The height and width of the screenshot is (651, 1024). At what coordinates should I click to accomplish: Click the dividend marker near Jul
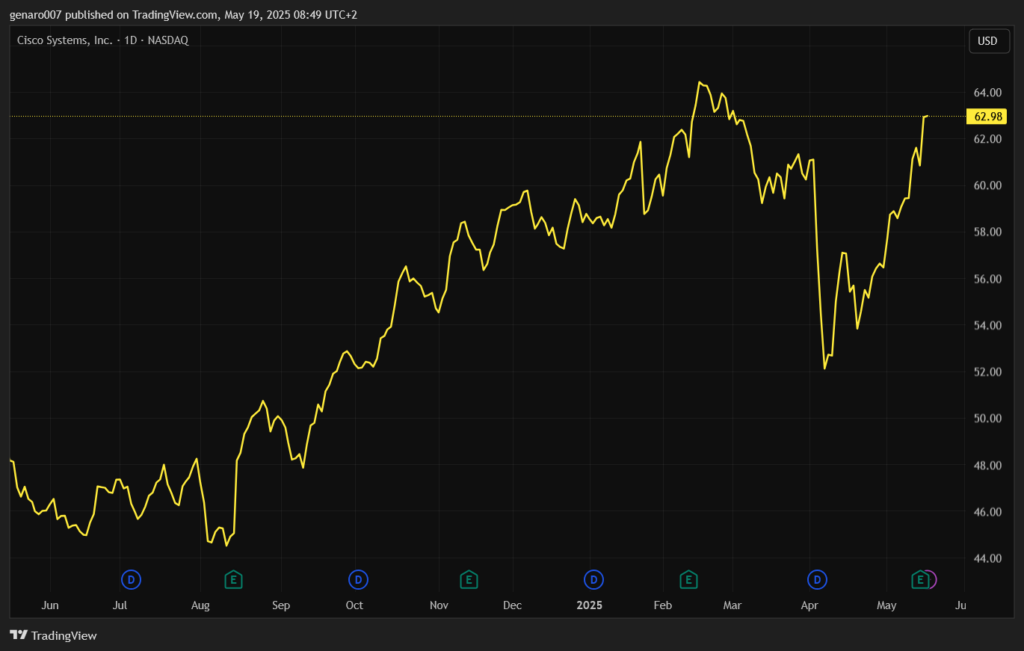[131, 579]
